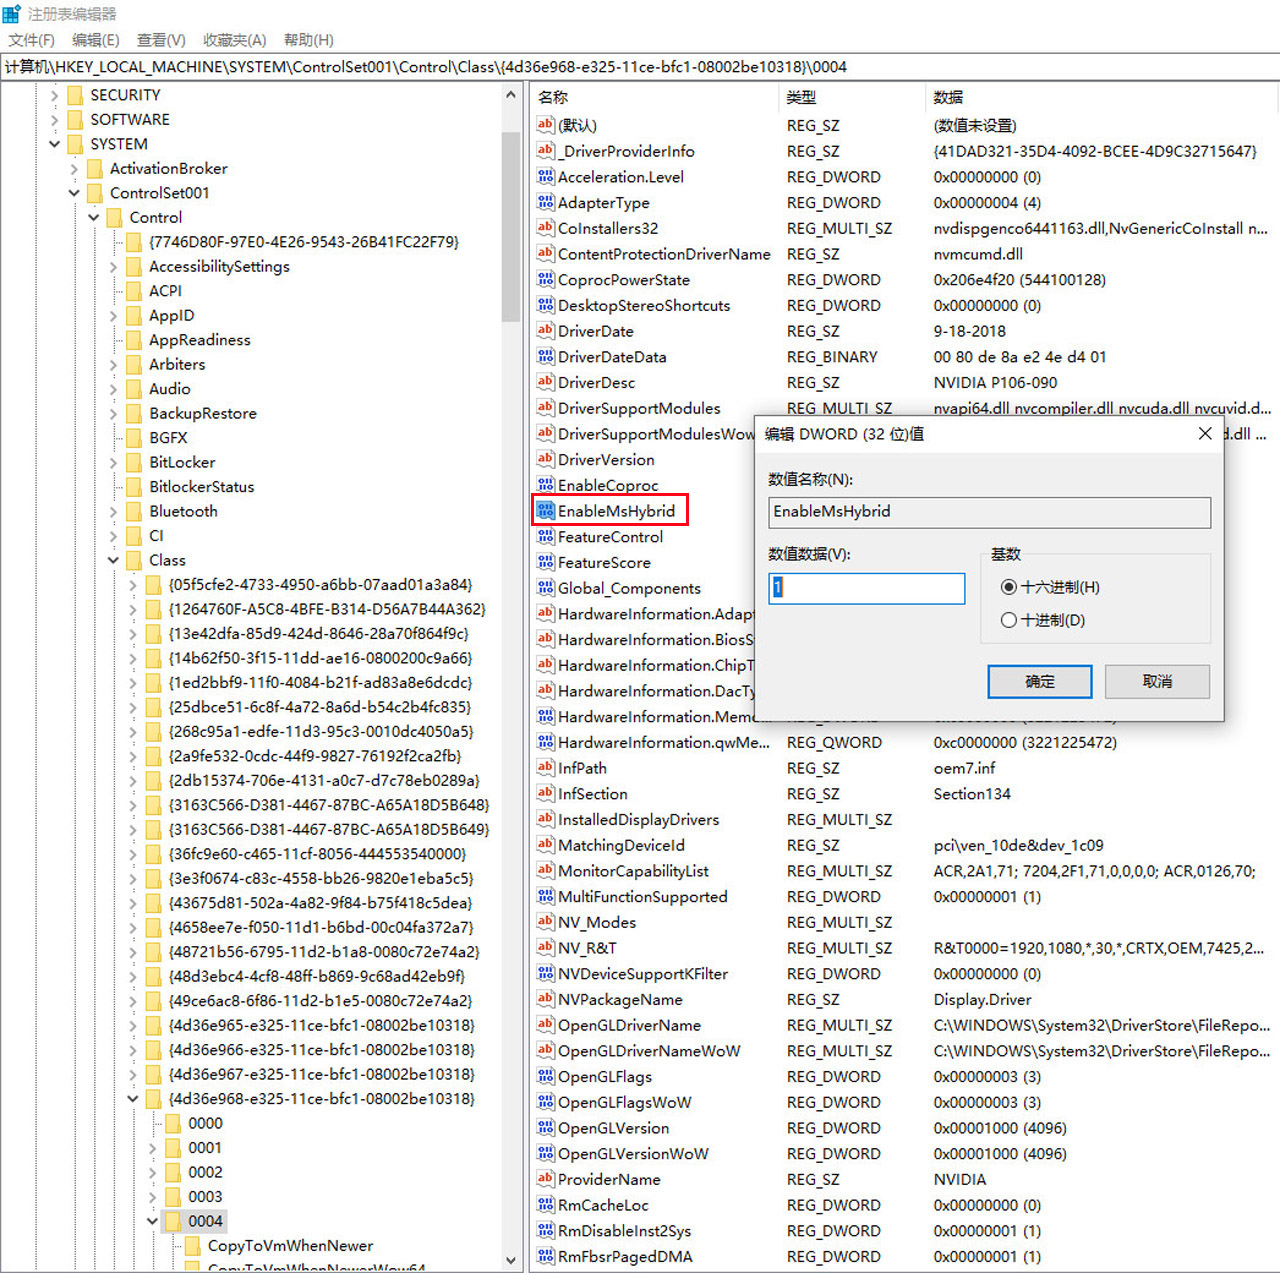Click the tree pane scroll-up arrow
The height and width of the screenshot is (1273, 1280).
coord(510,95)
